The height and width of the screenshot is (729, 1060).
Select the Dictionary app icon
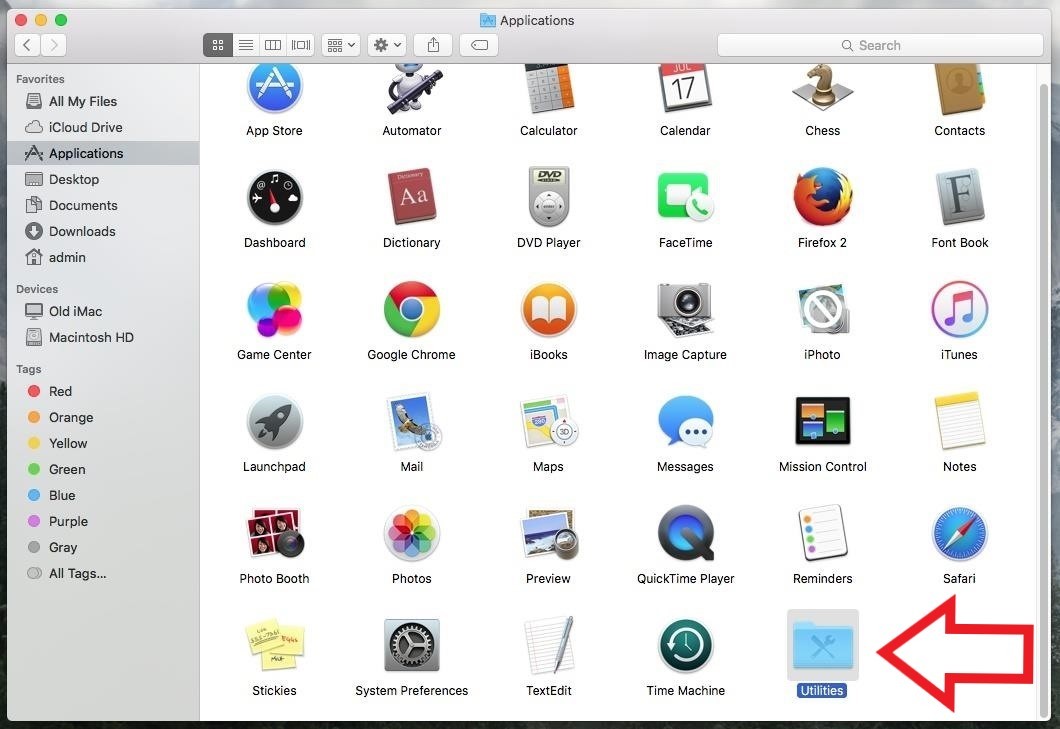coord(412,196)
